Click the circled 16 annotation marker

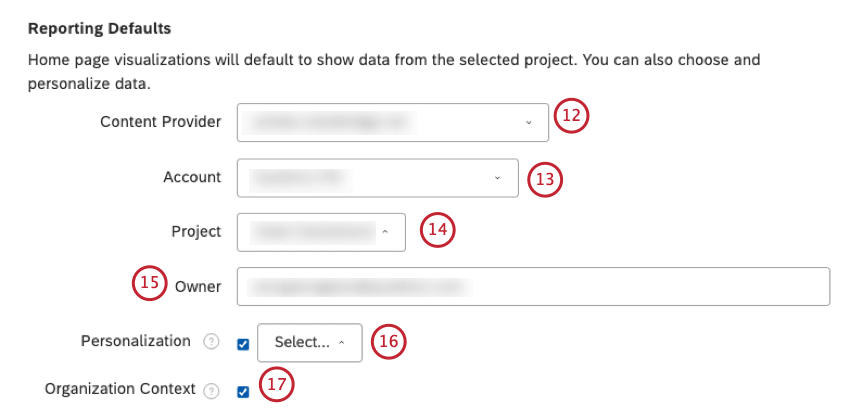pos(389,341)
